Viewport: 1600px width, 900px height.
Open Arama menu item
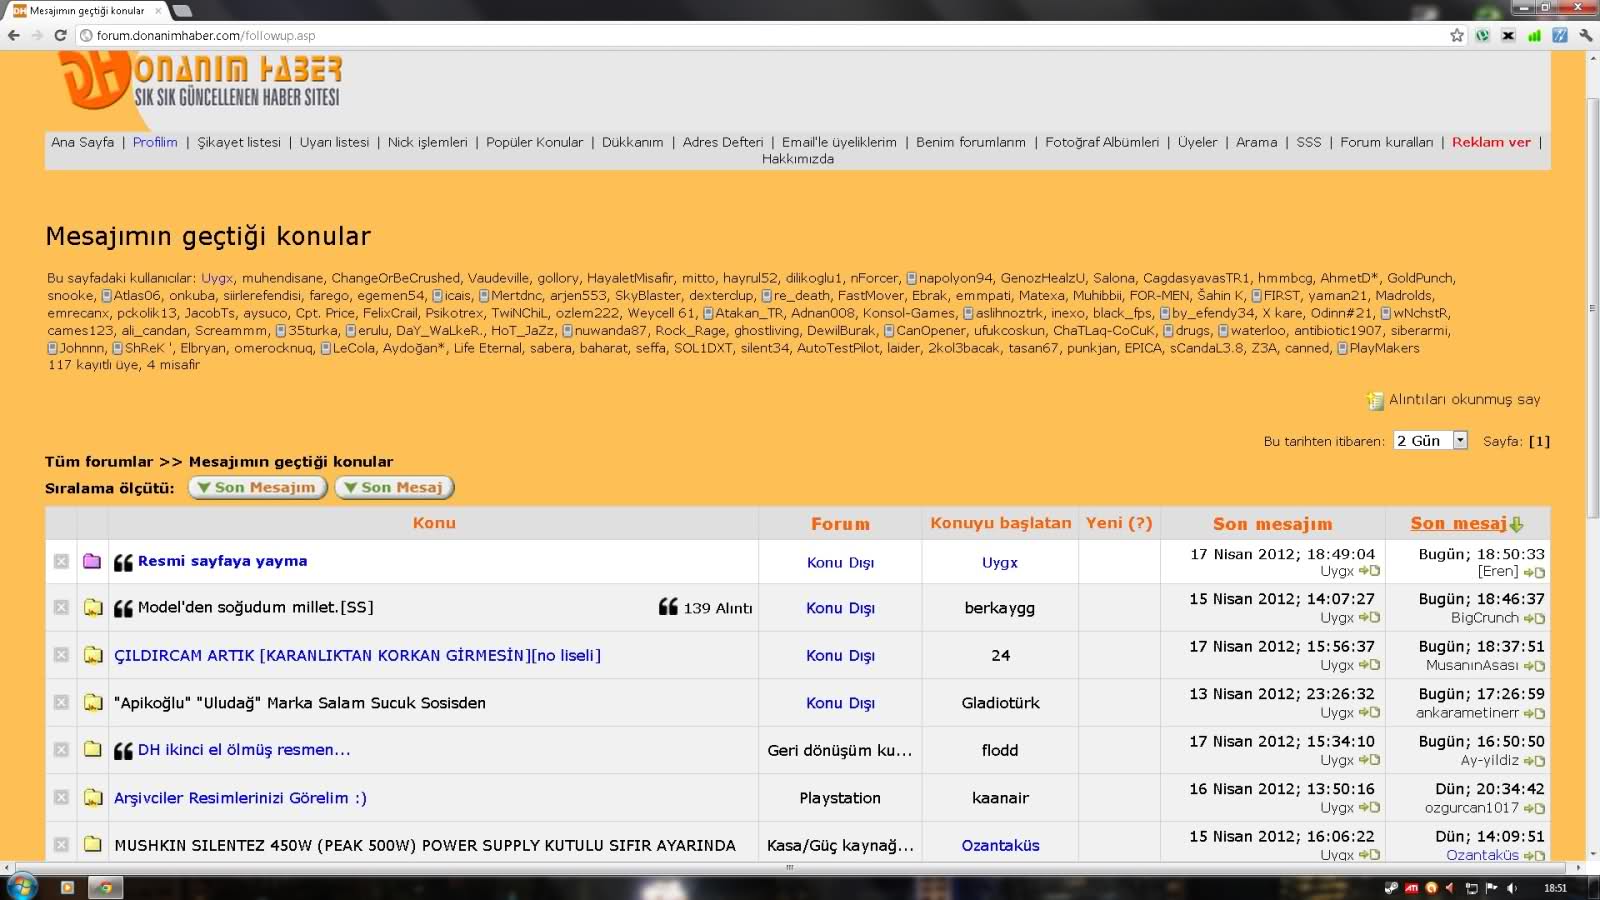click(1256, 142)
